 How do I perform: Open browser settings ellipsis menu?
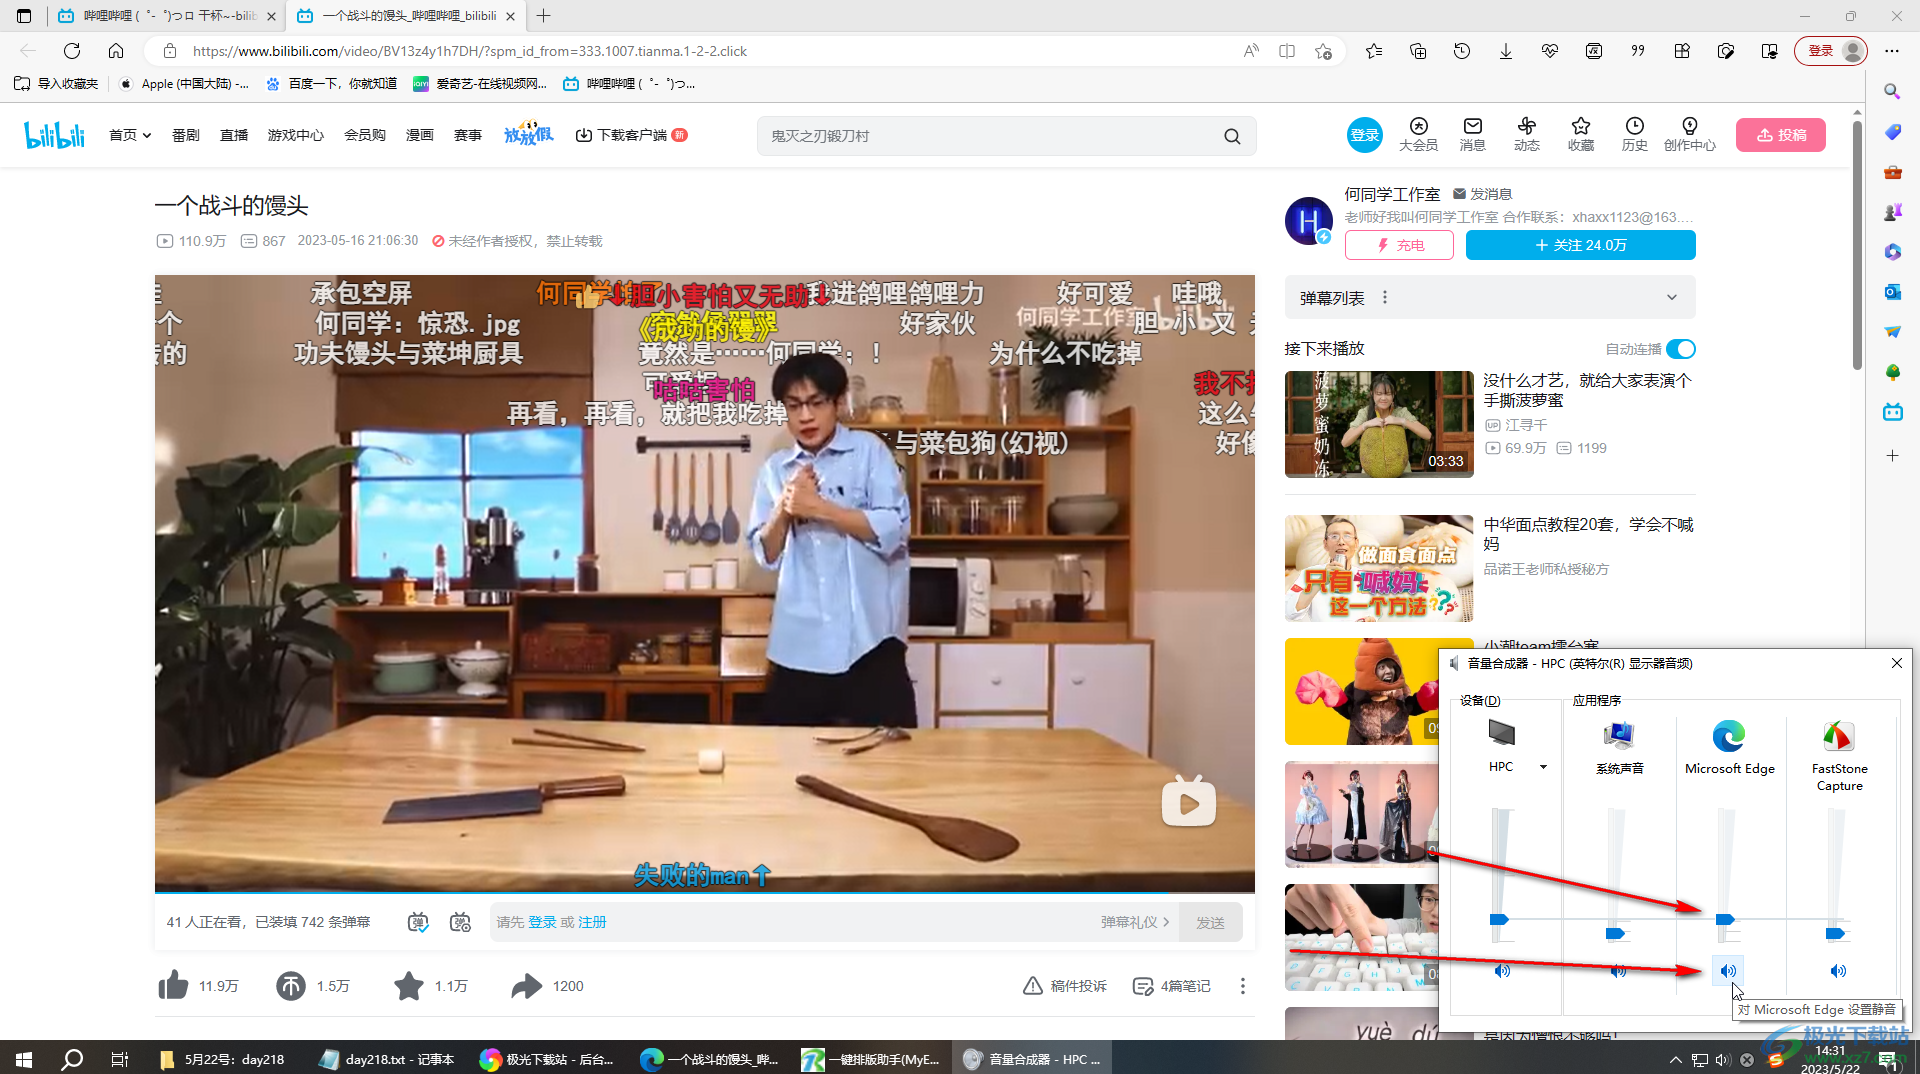pos(1892,51)
